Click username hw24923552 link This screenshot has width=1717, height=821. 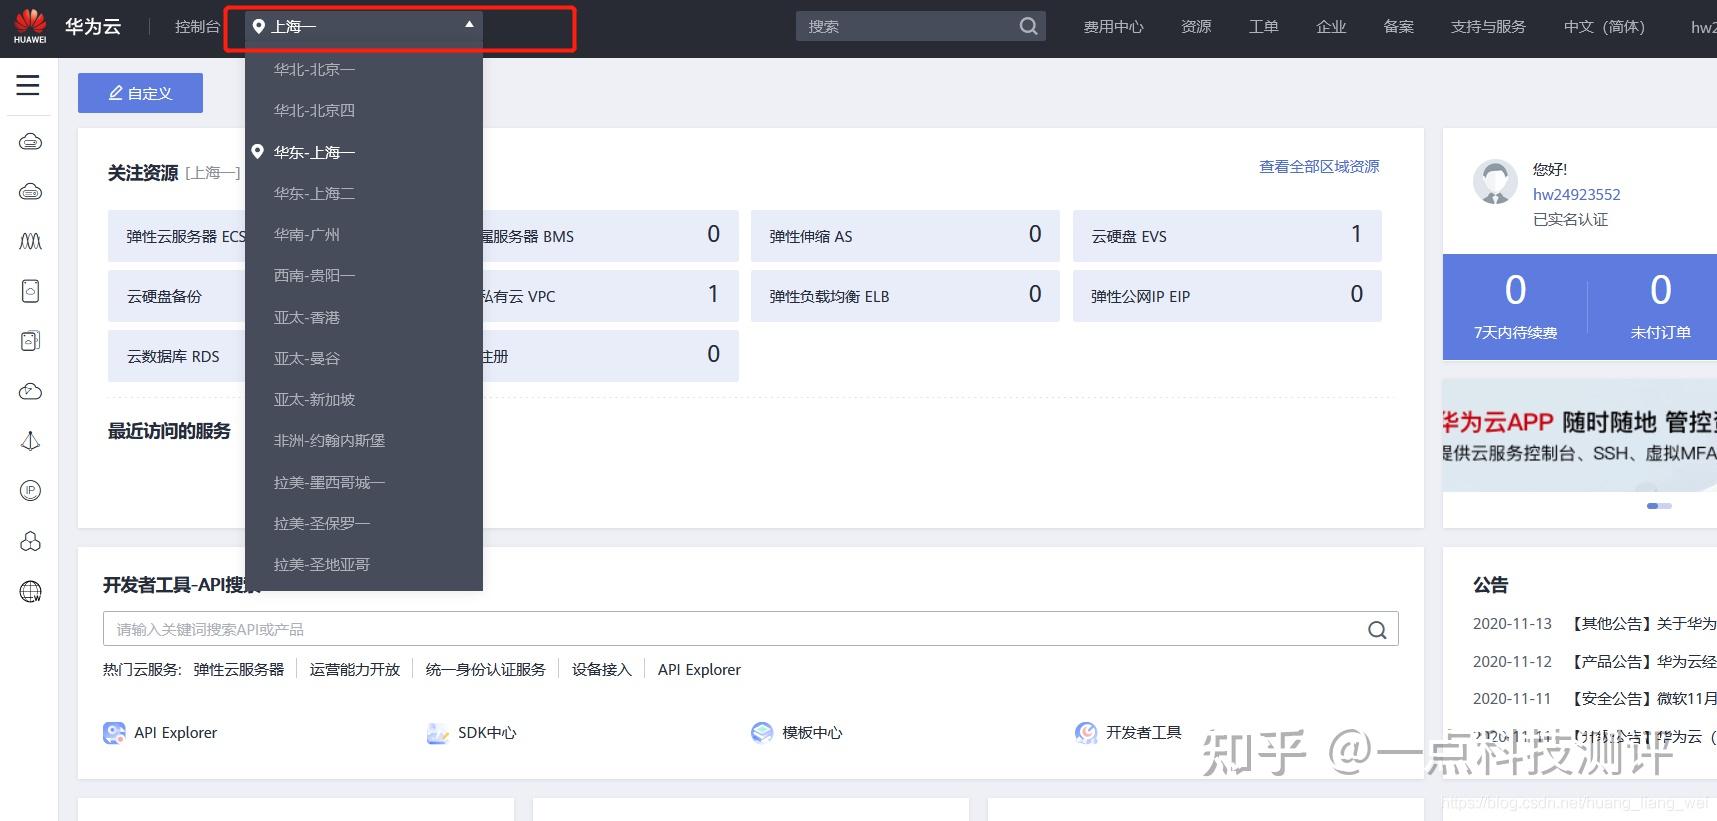1576,194
